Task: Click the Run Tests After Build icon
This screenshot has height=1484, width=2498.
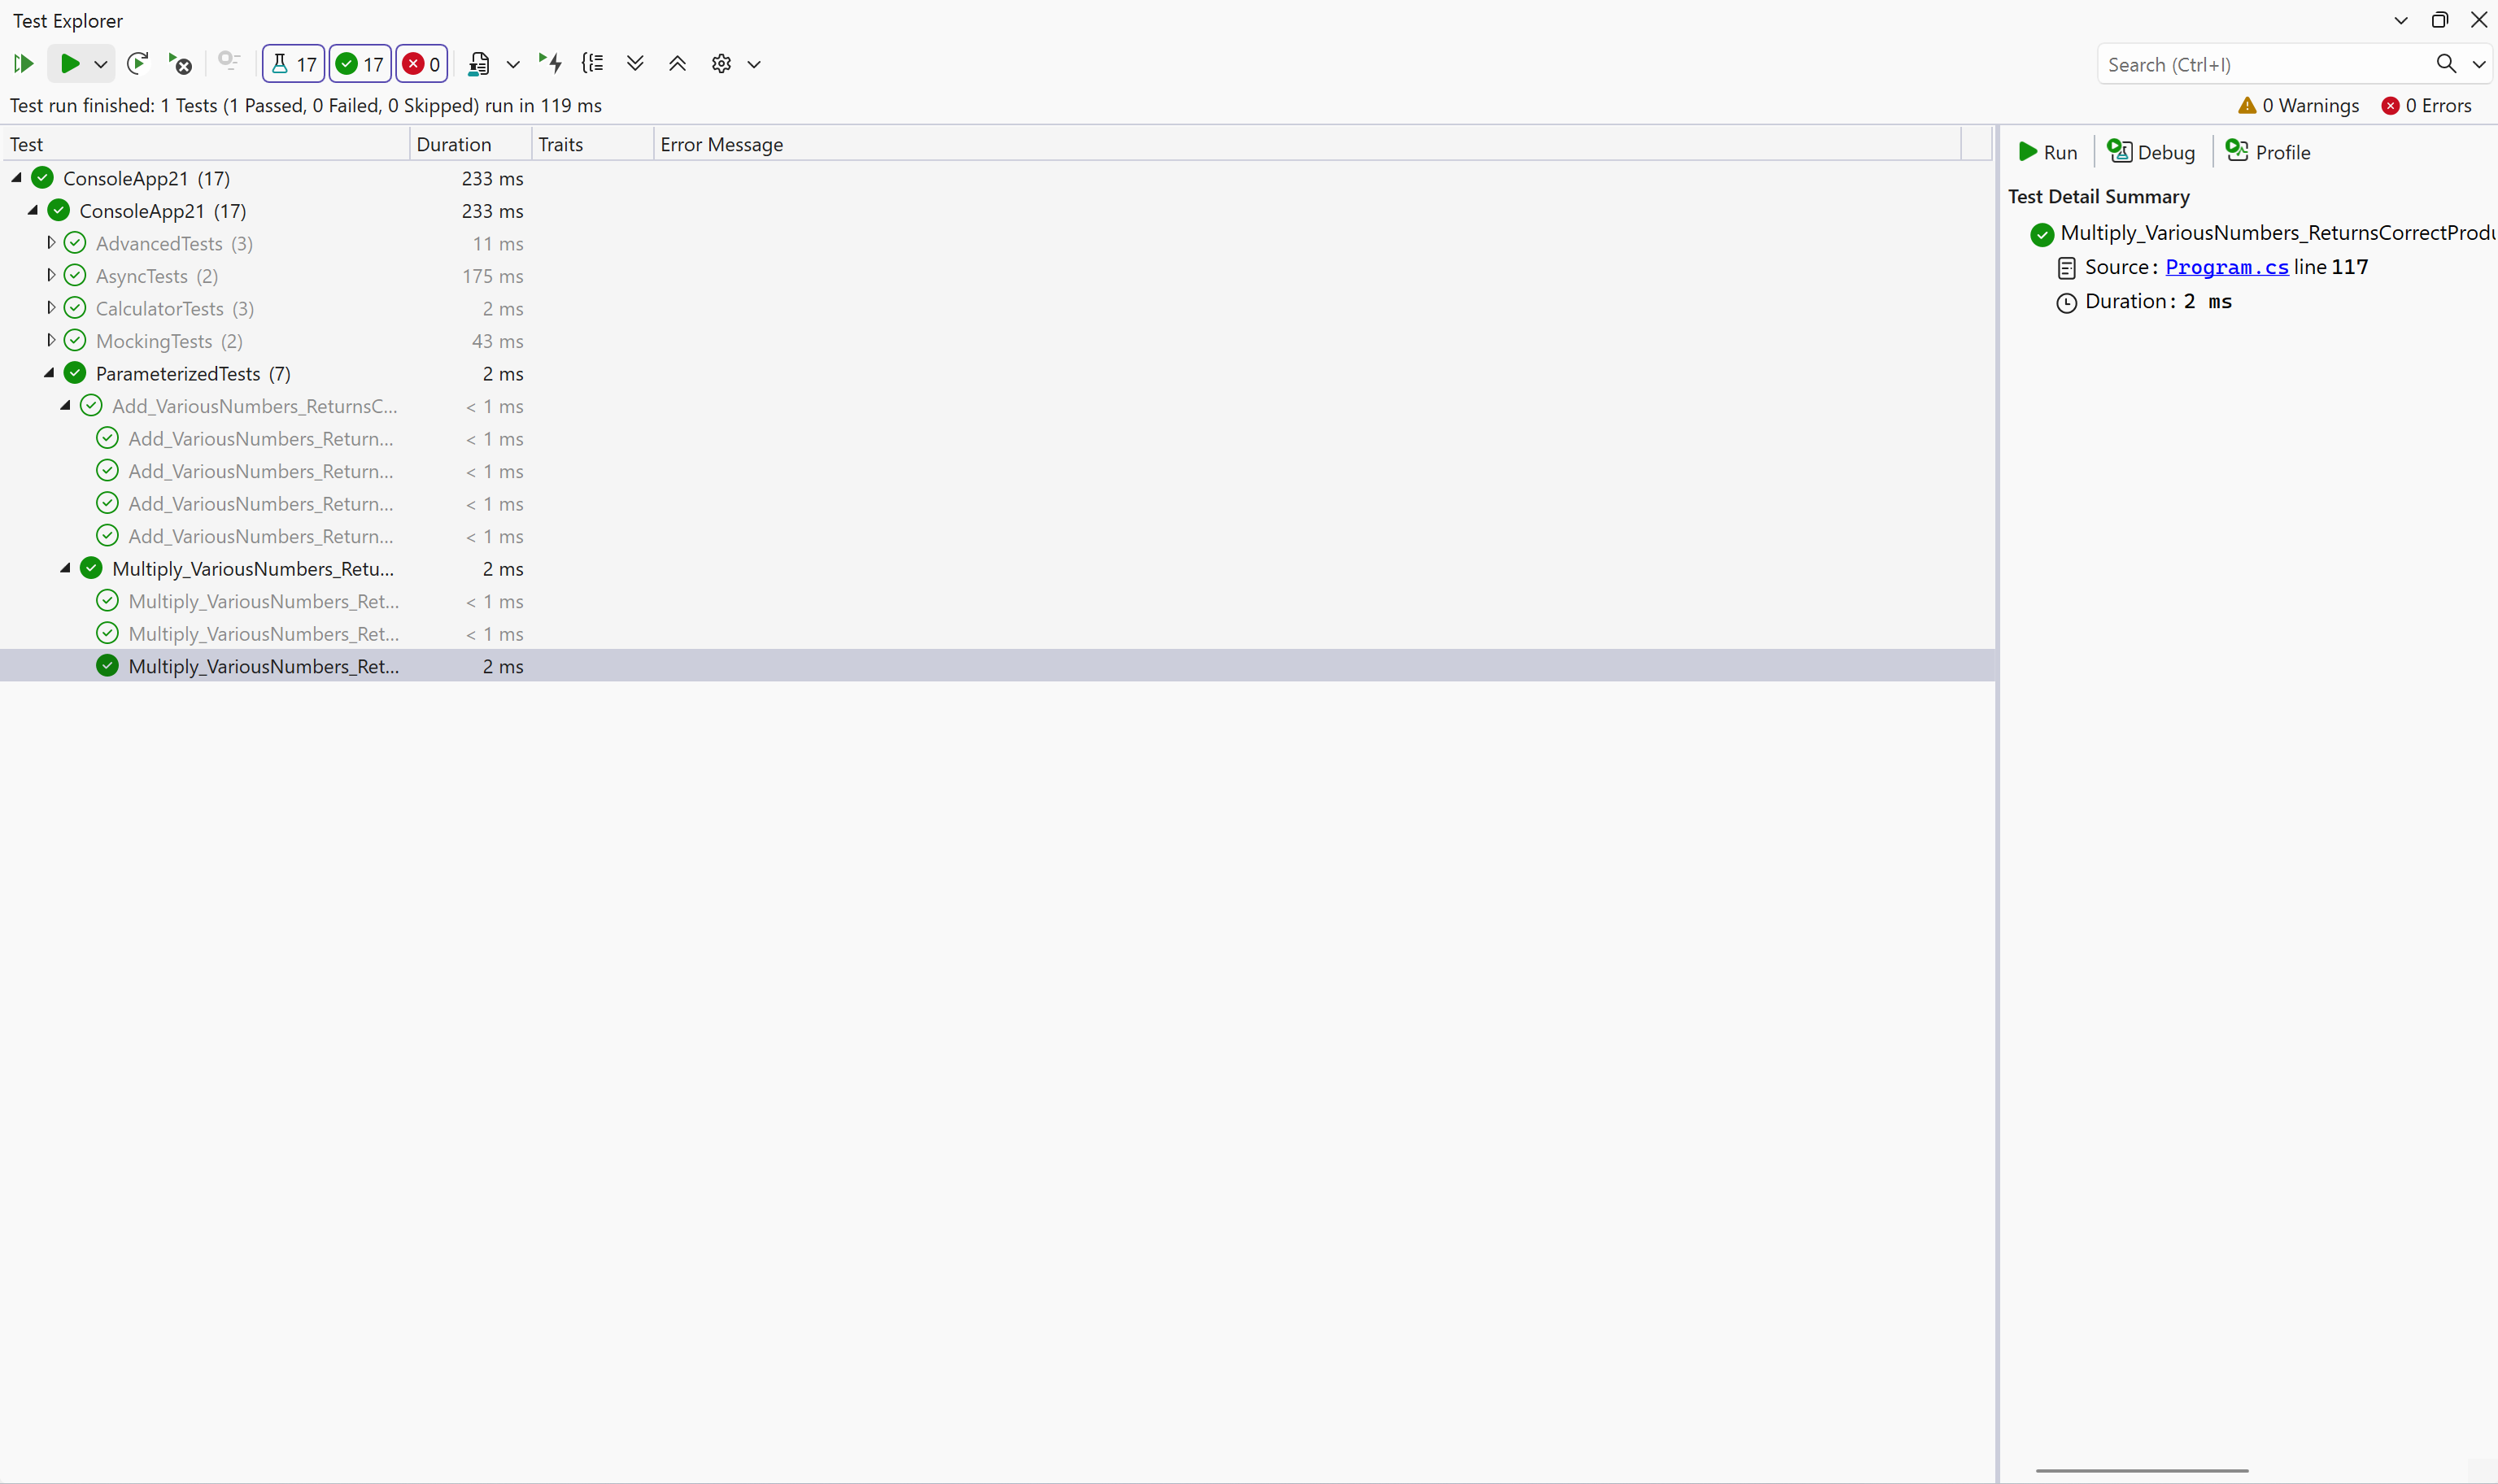Action: 550,64
